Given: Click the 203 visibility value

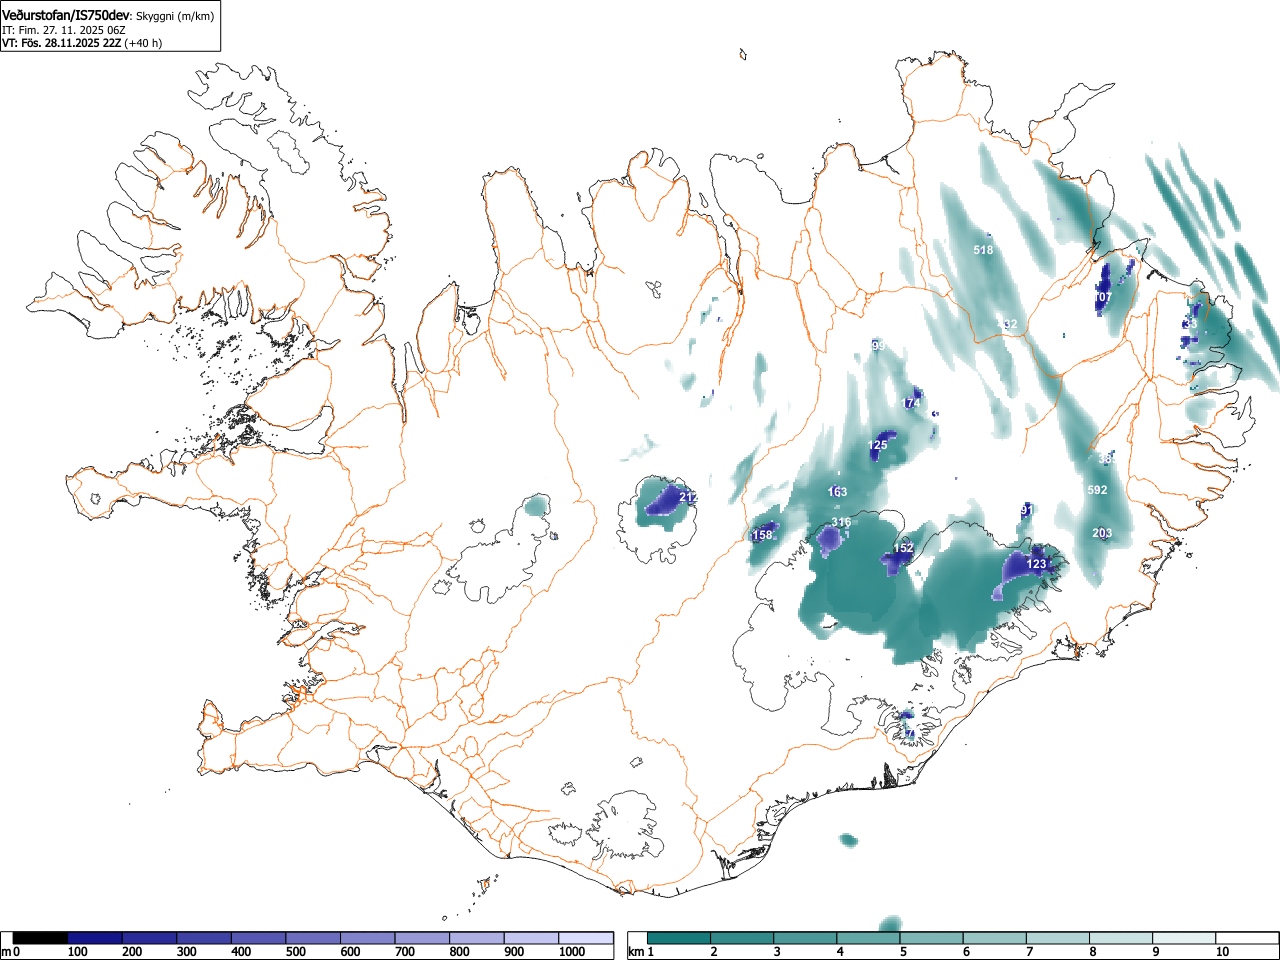Looking at the screenshot, I should pyautogui.click(x=1102, y=533).
